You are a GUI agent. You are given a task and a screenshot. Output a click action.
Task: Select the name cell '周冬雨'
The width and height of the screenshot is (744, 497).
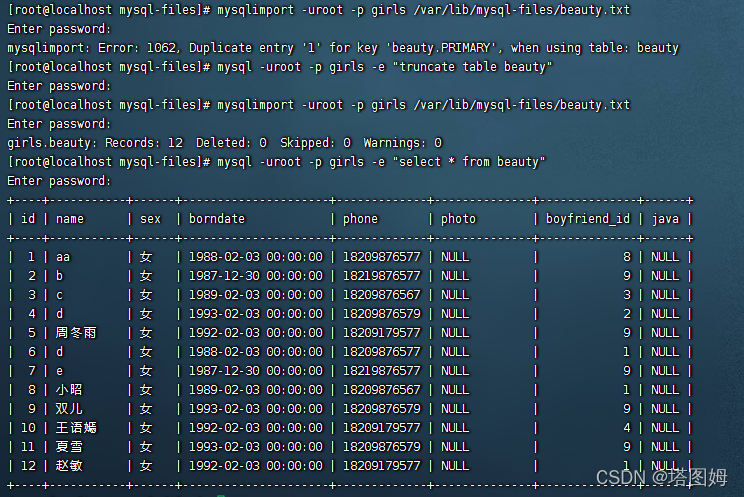click(76, 333)
